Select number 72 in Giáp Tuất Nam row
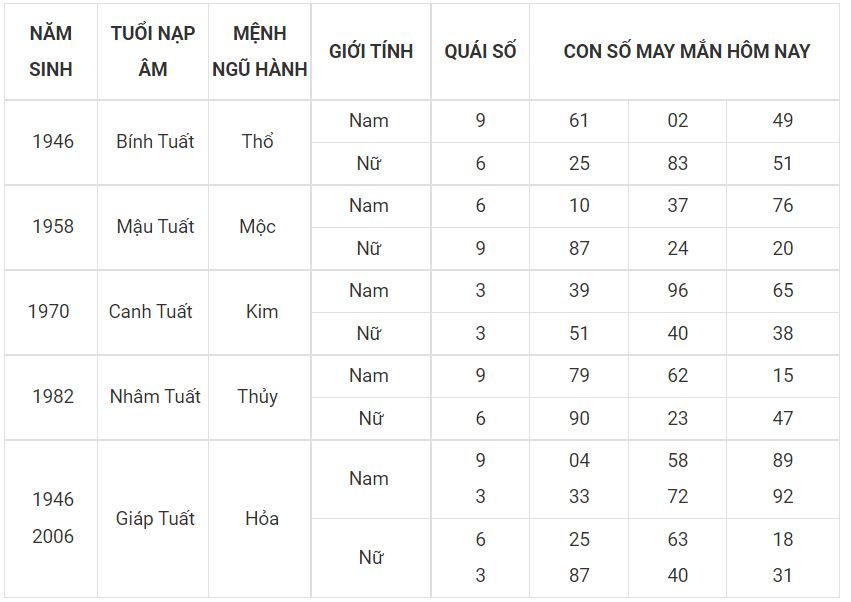This screenshot has height=602, width=851. (x=677, y=496)
